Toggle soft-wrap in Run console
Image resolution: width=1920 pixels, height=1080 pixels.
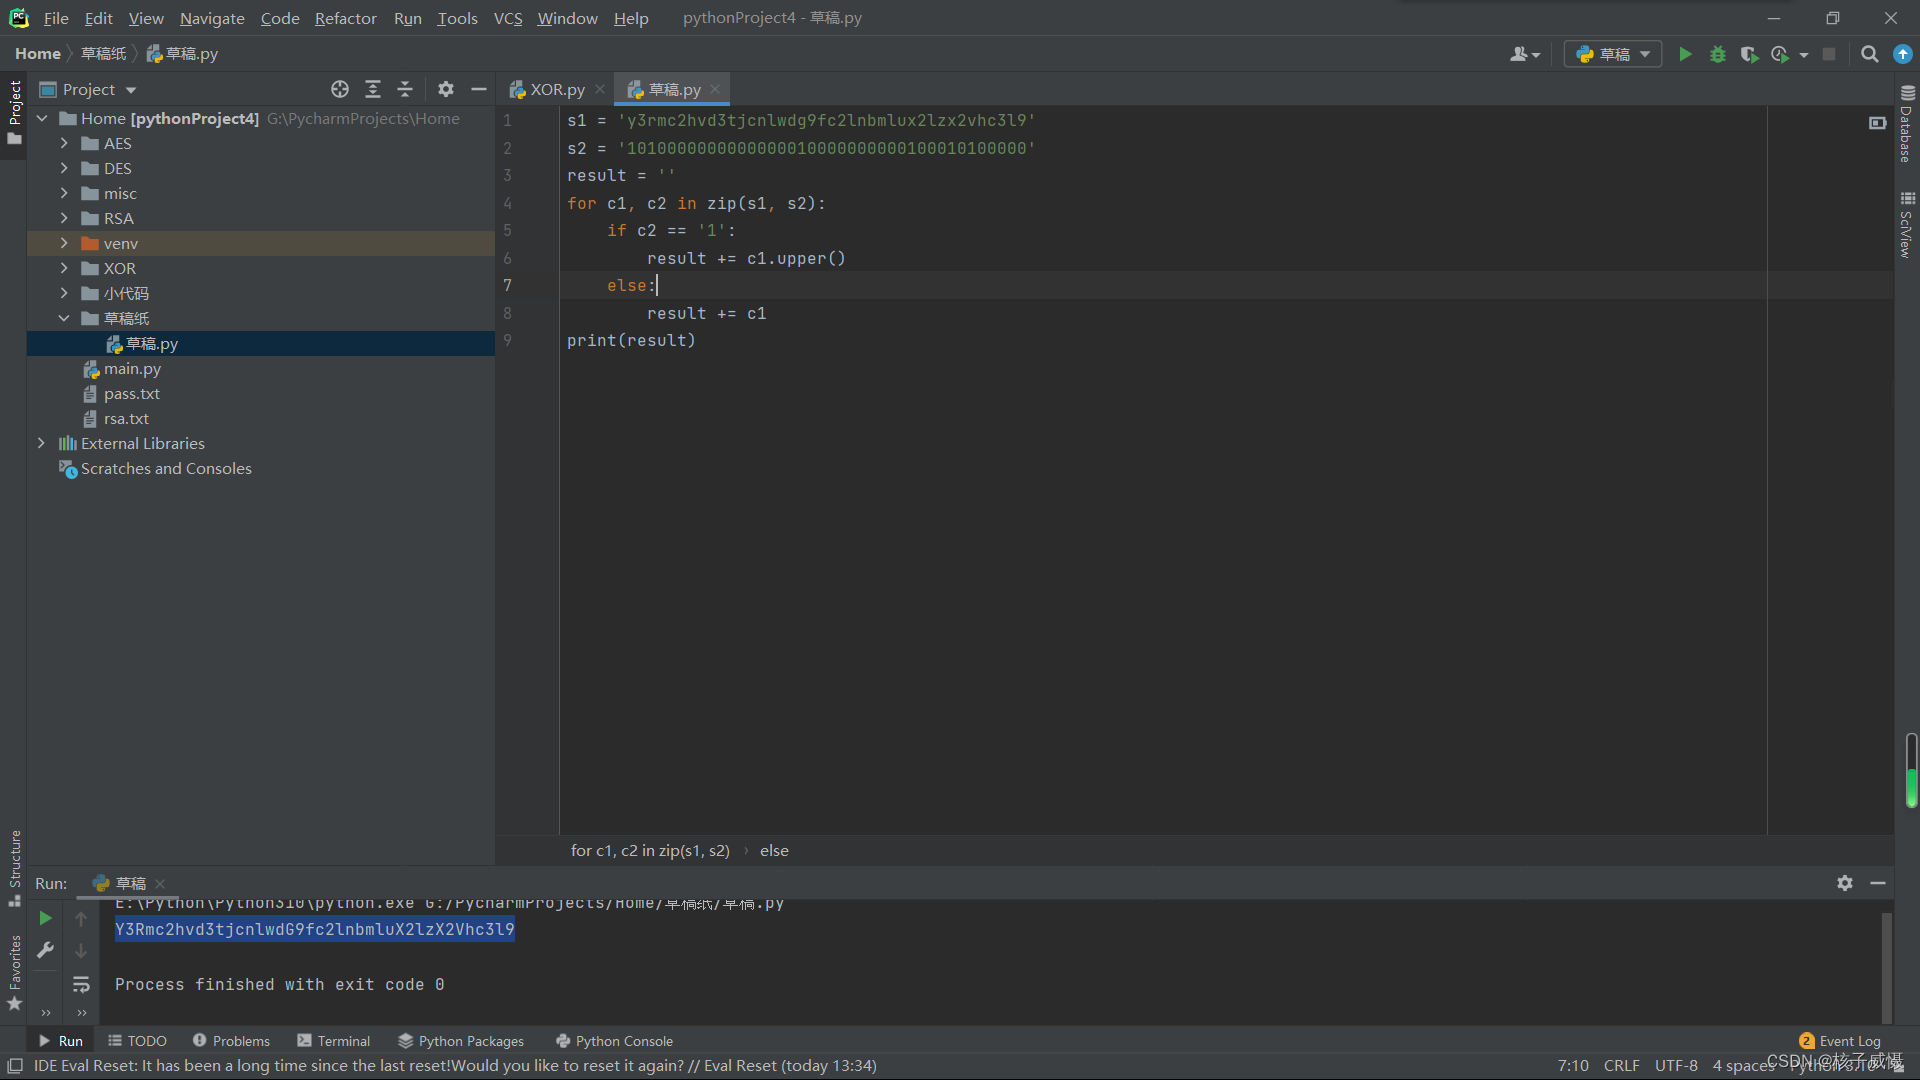coord(81,984)
